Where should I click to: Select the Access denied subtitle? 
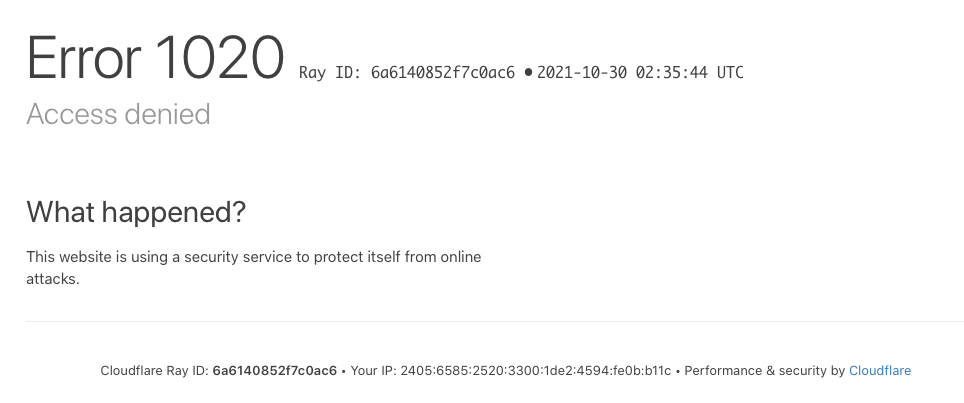118,114
